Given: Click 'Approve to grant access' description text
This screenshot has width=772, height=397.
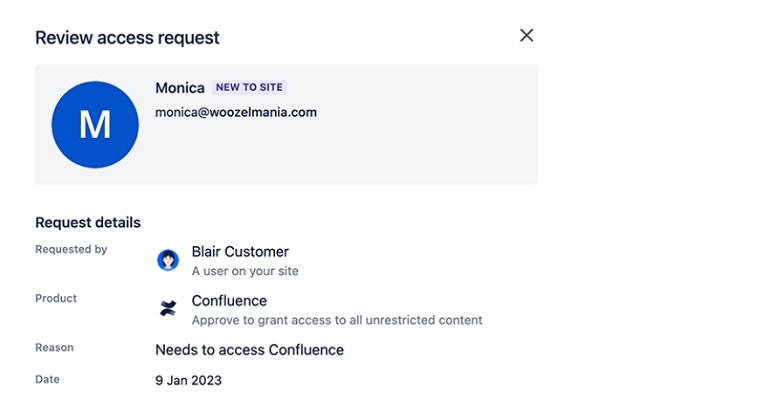Looking at the screenshot, I should (x=337, y=320).
